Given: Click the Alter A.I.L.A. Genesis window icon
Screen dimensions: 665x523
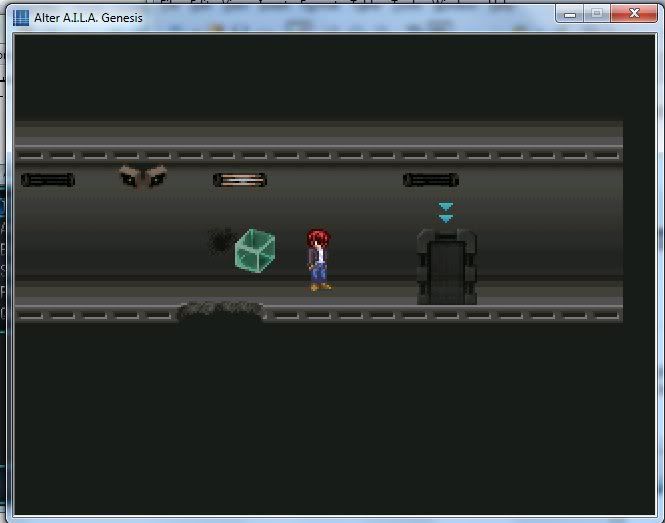Looking at the screenshot, I should tap(21, 18).
